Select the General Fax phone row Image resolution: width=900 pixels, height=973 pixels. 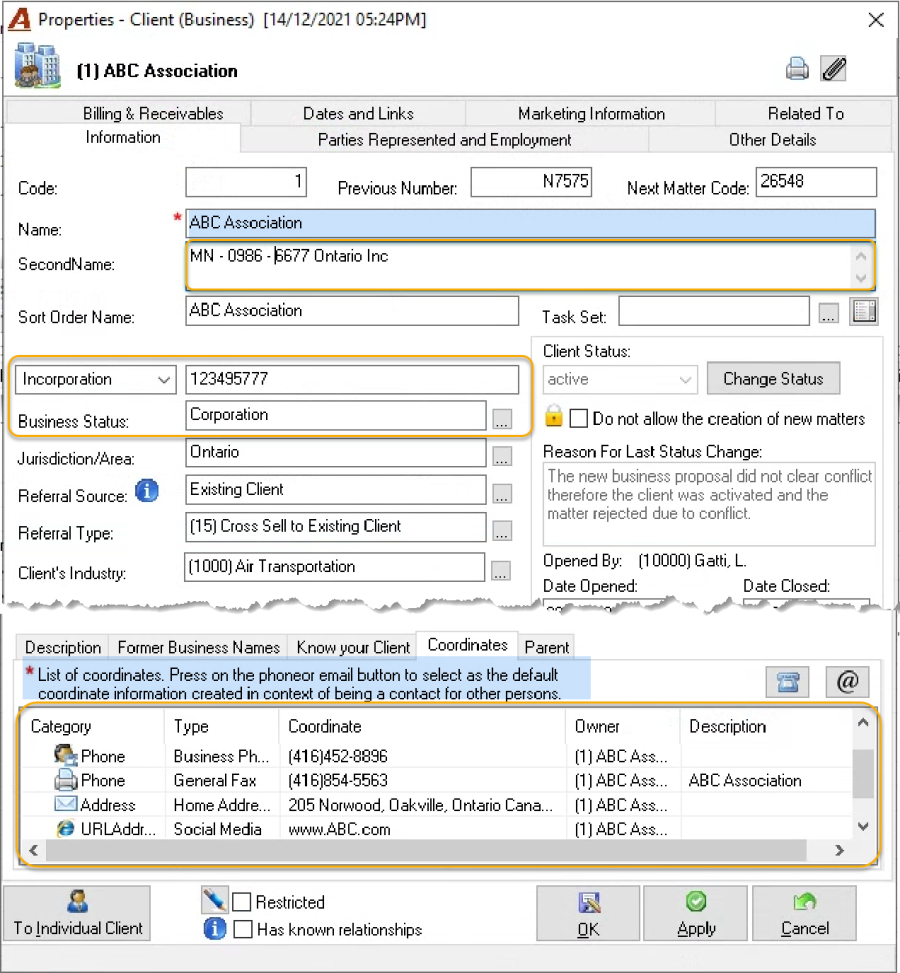click(x=437, y=780)
